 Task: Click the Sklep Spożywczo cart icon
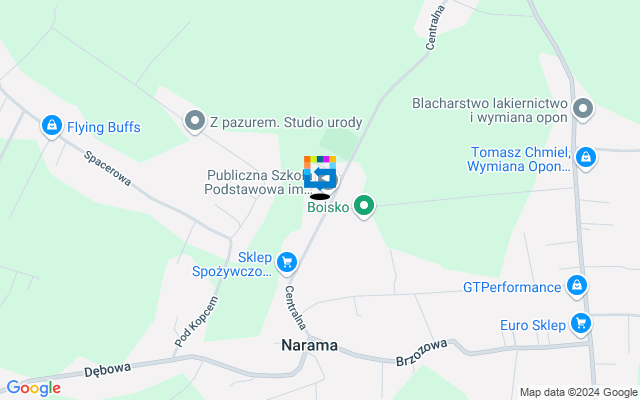tap(287, 263)
